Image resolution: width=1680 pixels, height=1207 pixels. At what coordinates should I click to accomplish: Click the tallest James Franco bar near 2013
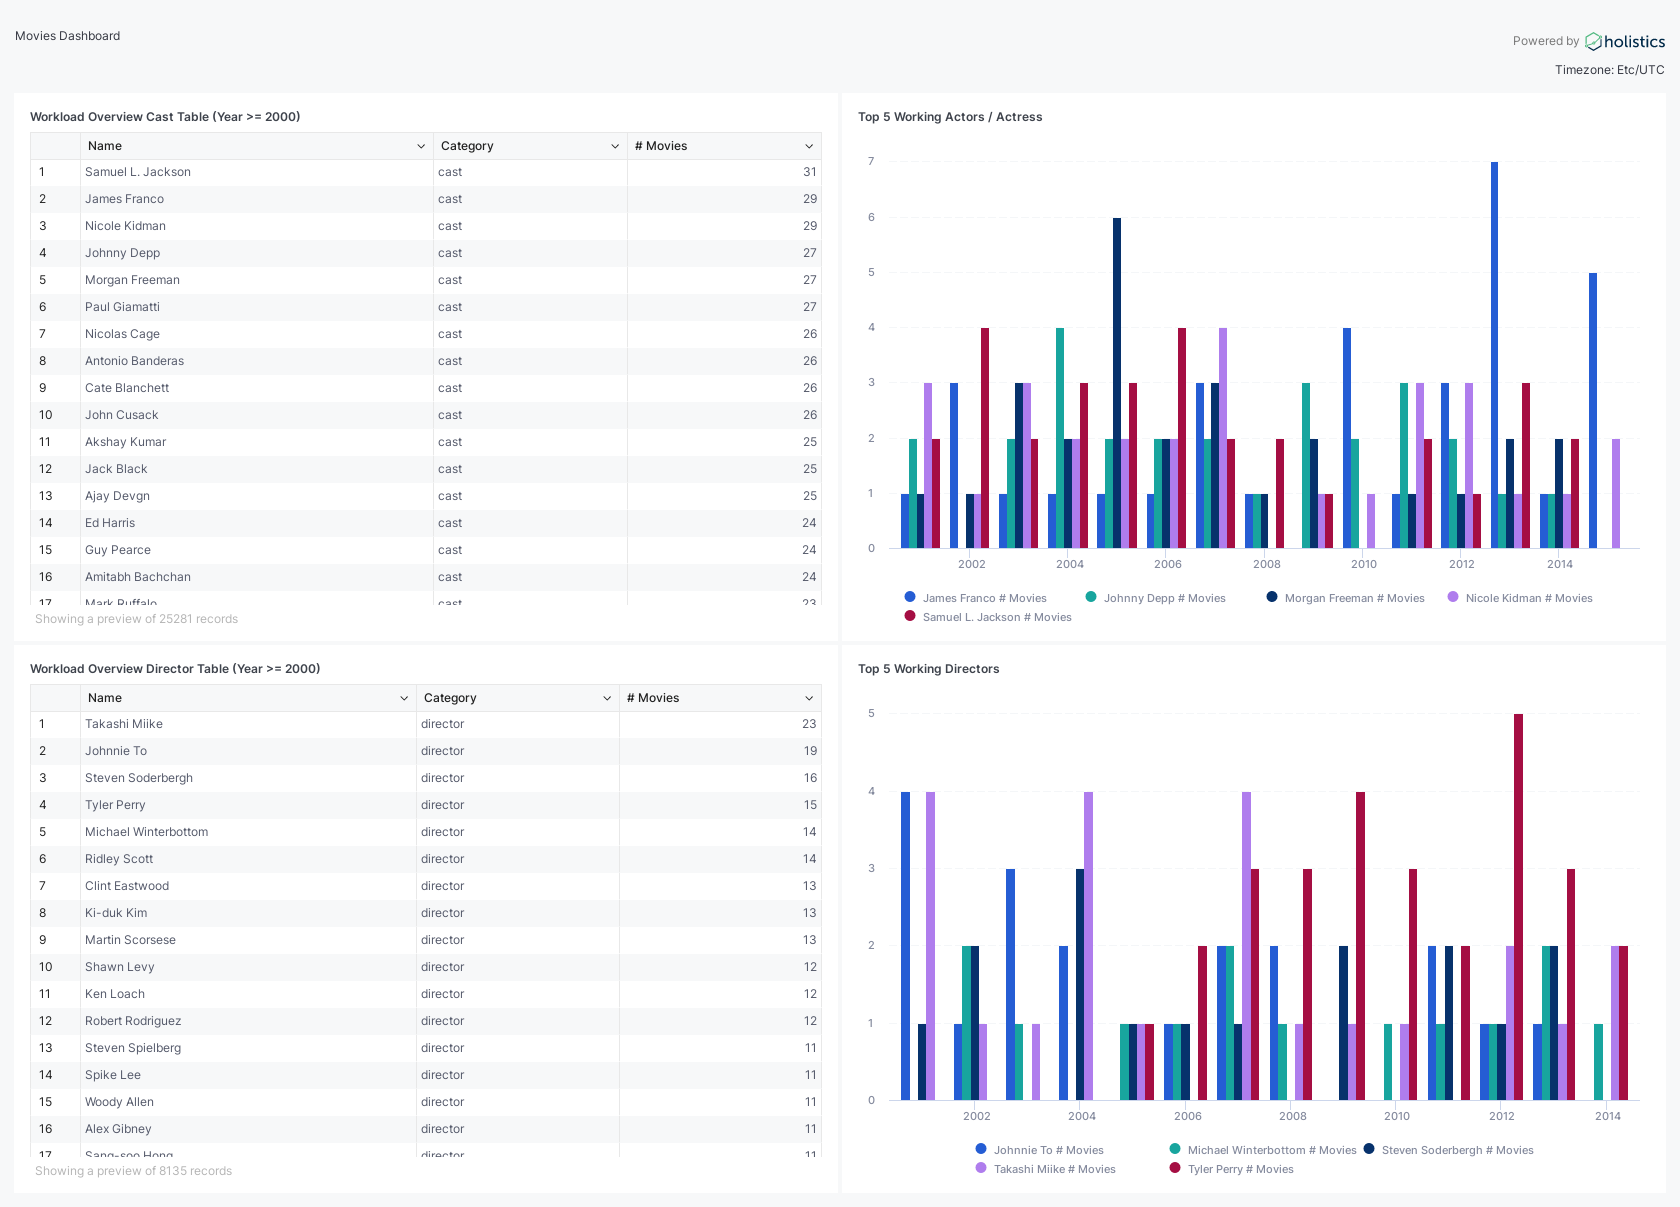click(1494, 355)
